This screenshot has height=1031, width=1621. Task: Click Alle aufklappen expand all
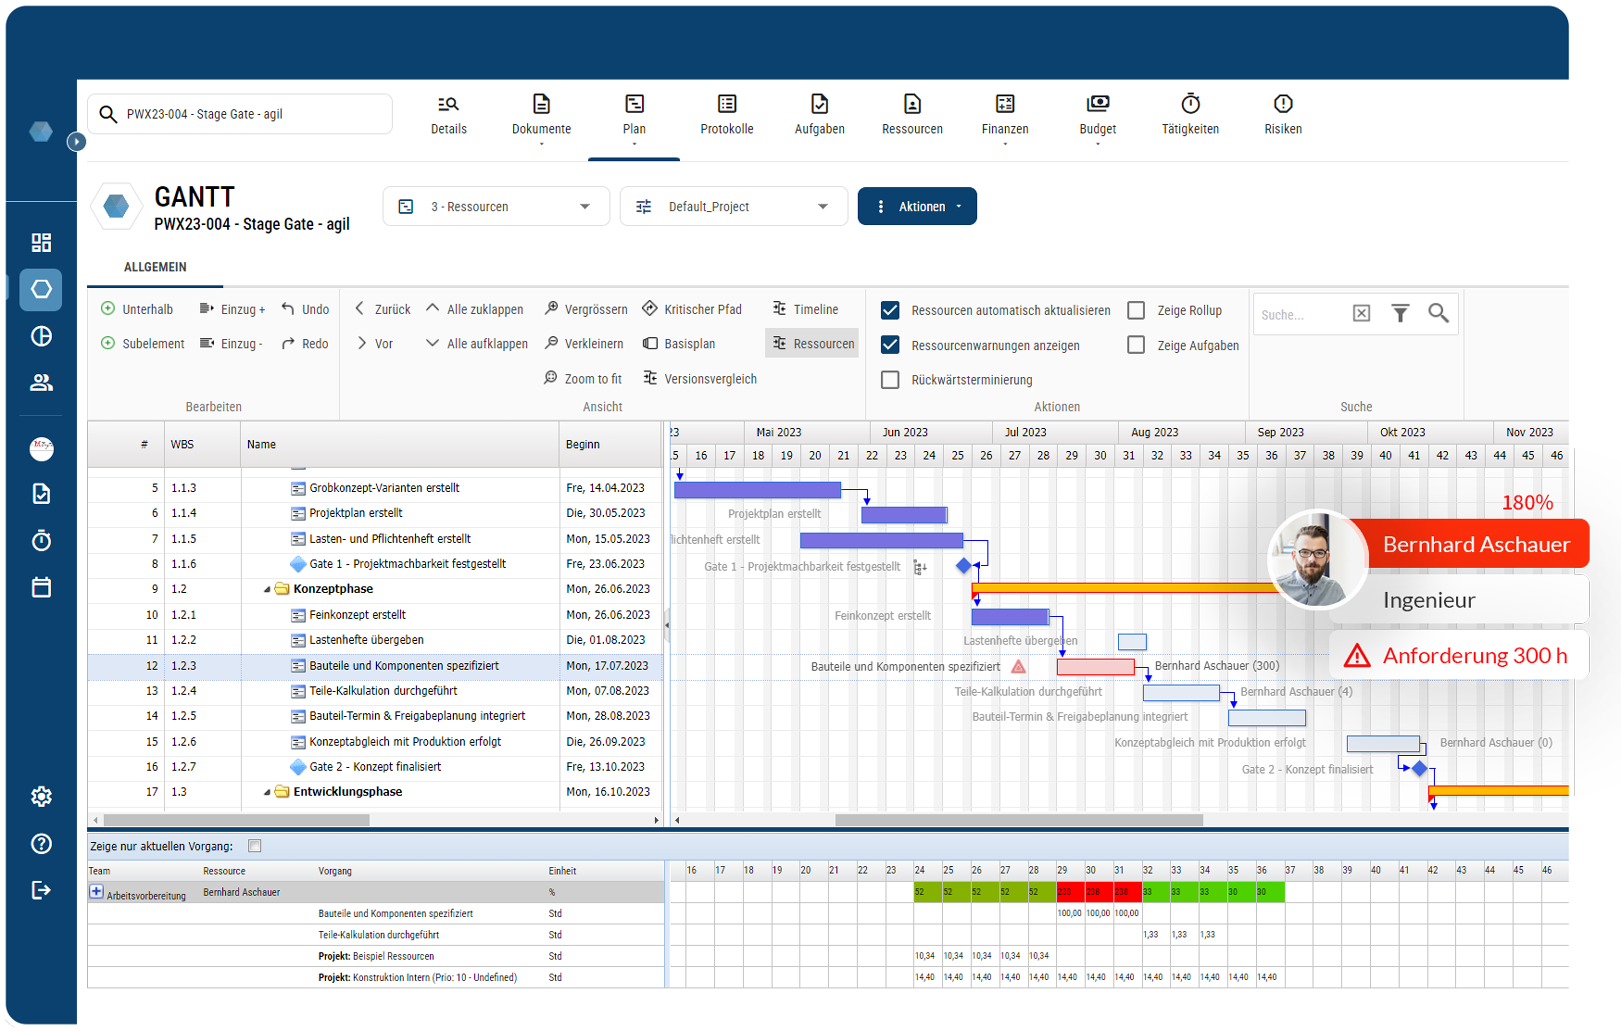pos(477,344)
